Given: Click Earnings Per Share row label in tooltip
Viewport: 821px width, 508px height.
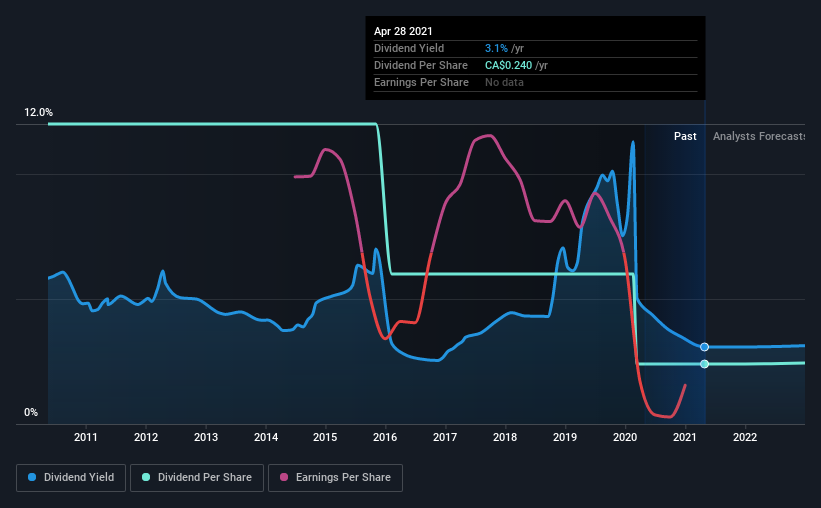Looking at the screenshot, I should pyautogui.click(x=421, y=82).
